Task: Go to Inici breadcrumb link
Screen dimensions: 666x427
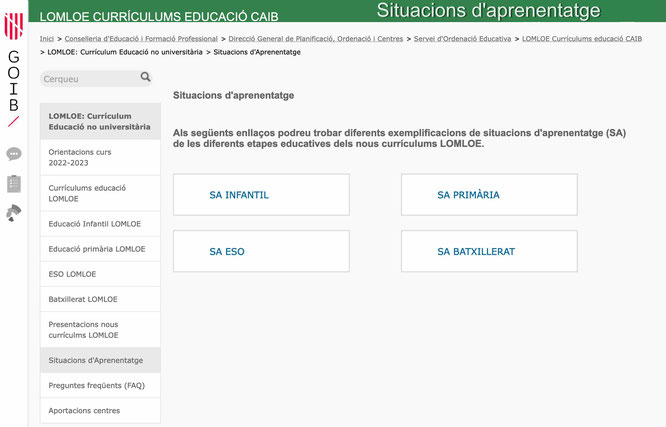Action: [47, 39]
